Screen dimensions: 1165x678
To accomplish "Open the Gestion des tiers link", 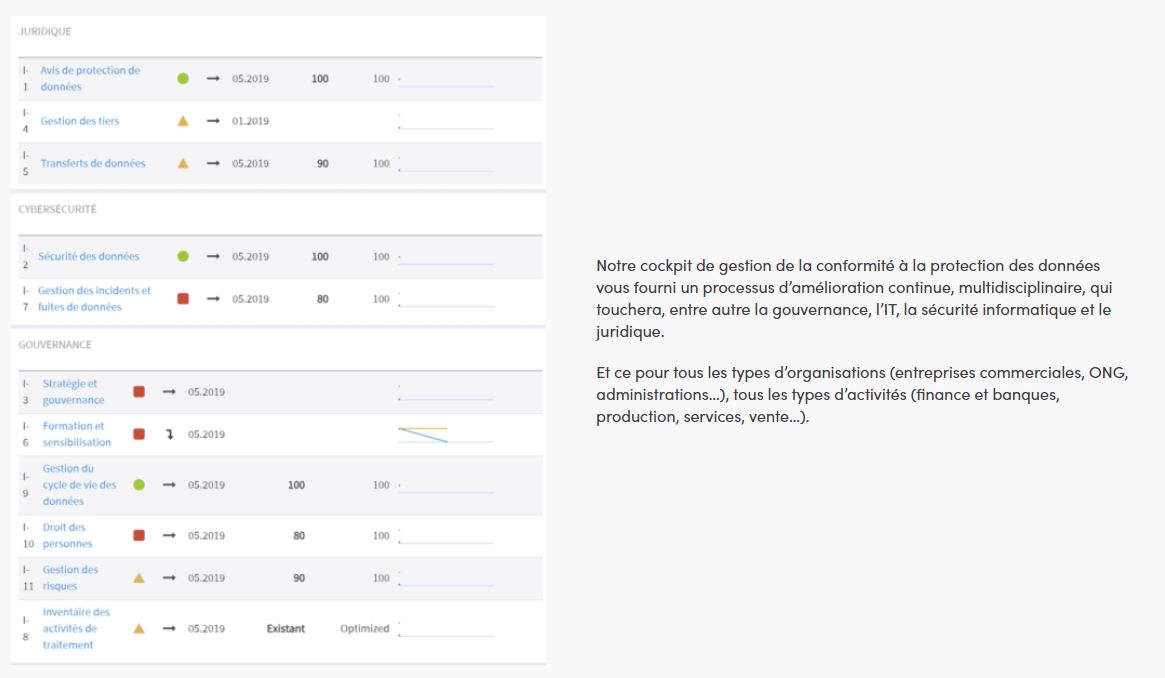I will click(x=79, y=121).
